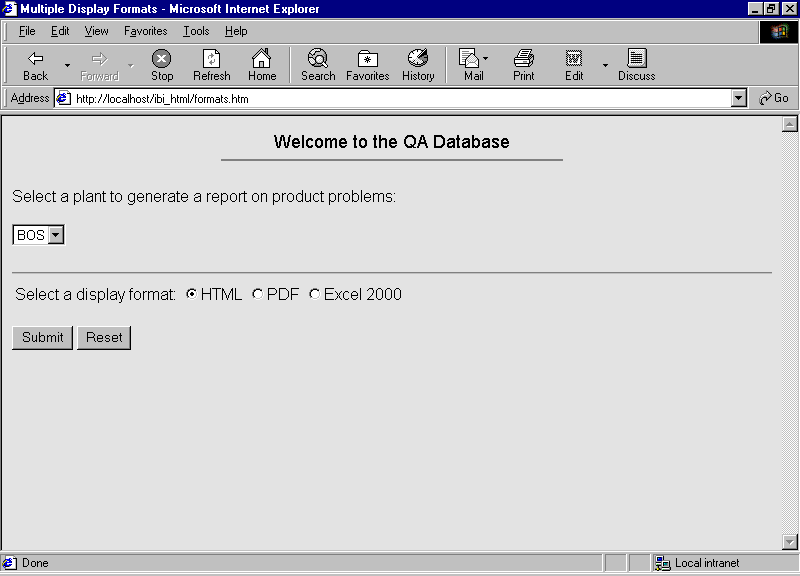This screenshot has width=800, height=576.
Task: Go to the Home page icon
Action: click(262, 65)
